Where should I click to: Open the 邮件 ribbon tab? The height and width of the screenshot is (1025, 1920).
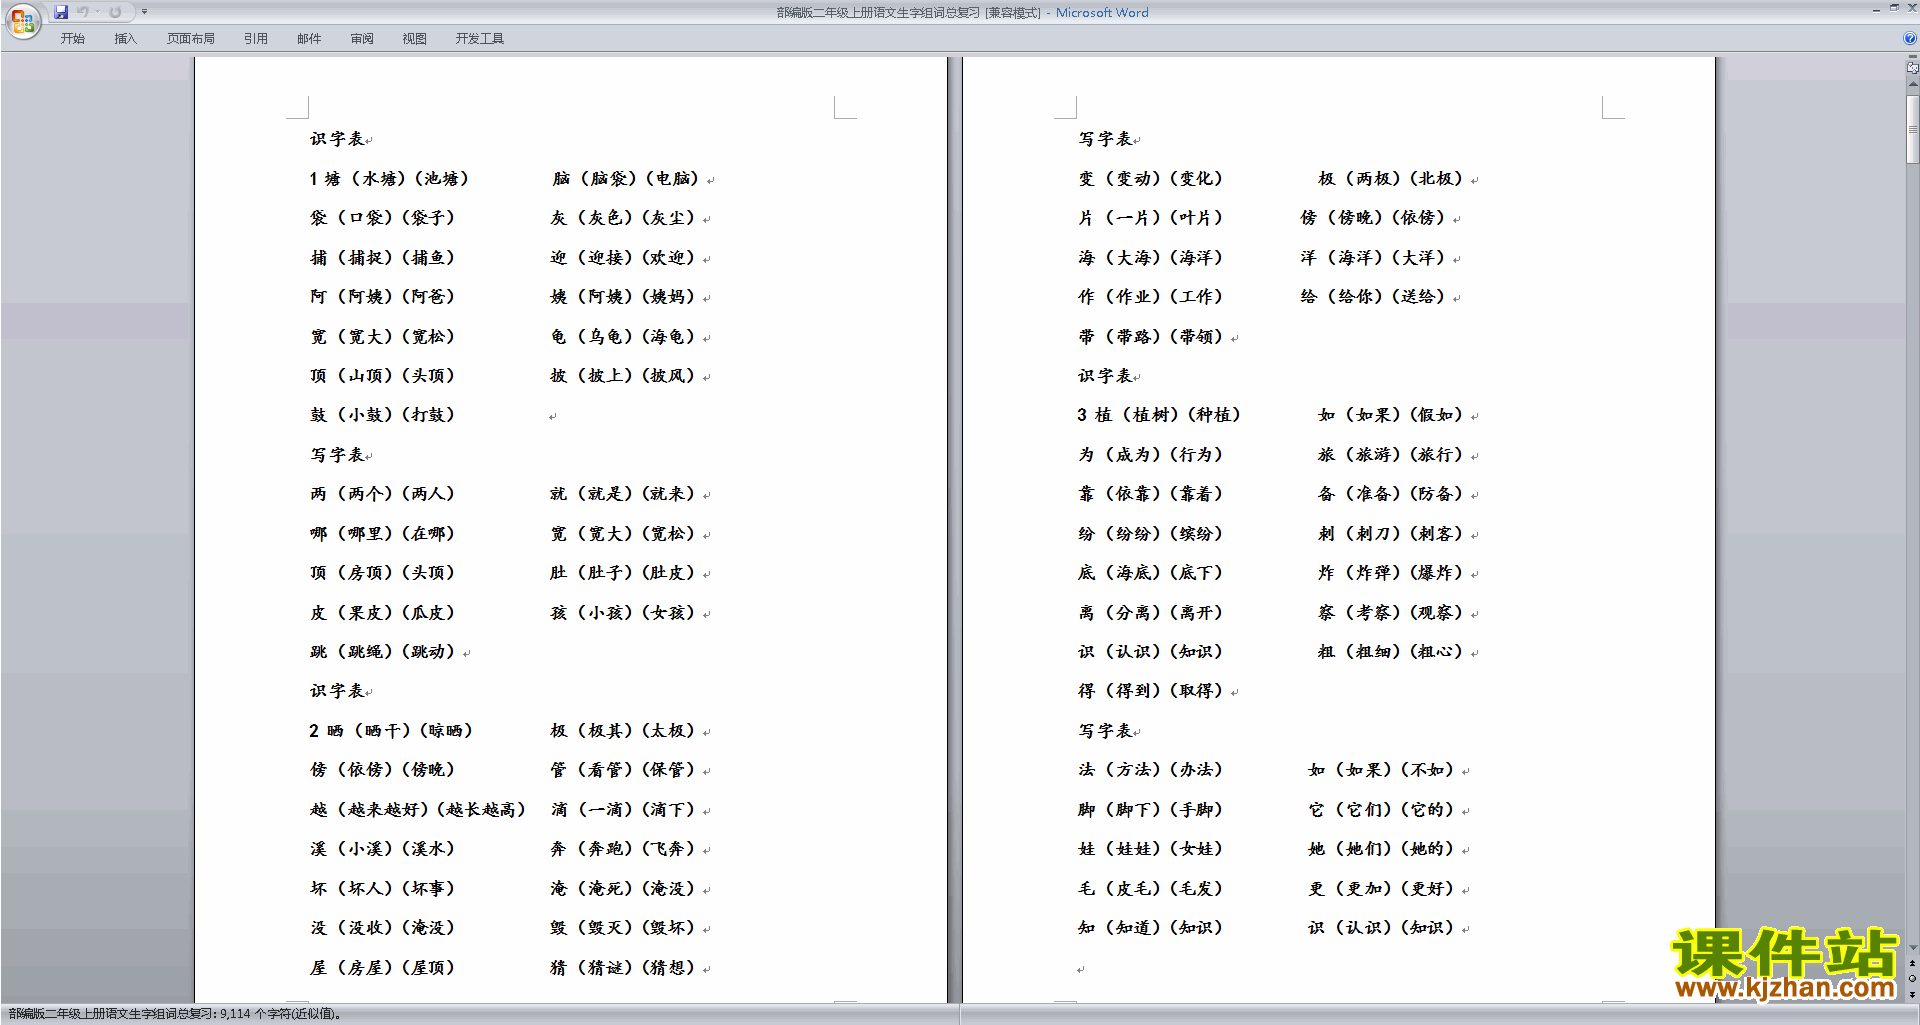(309, 38)
